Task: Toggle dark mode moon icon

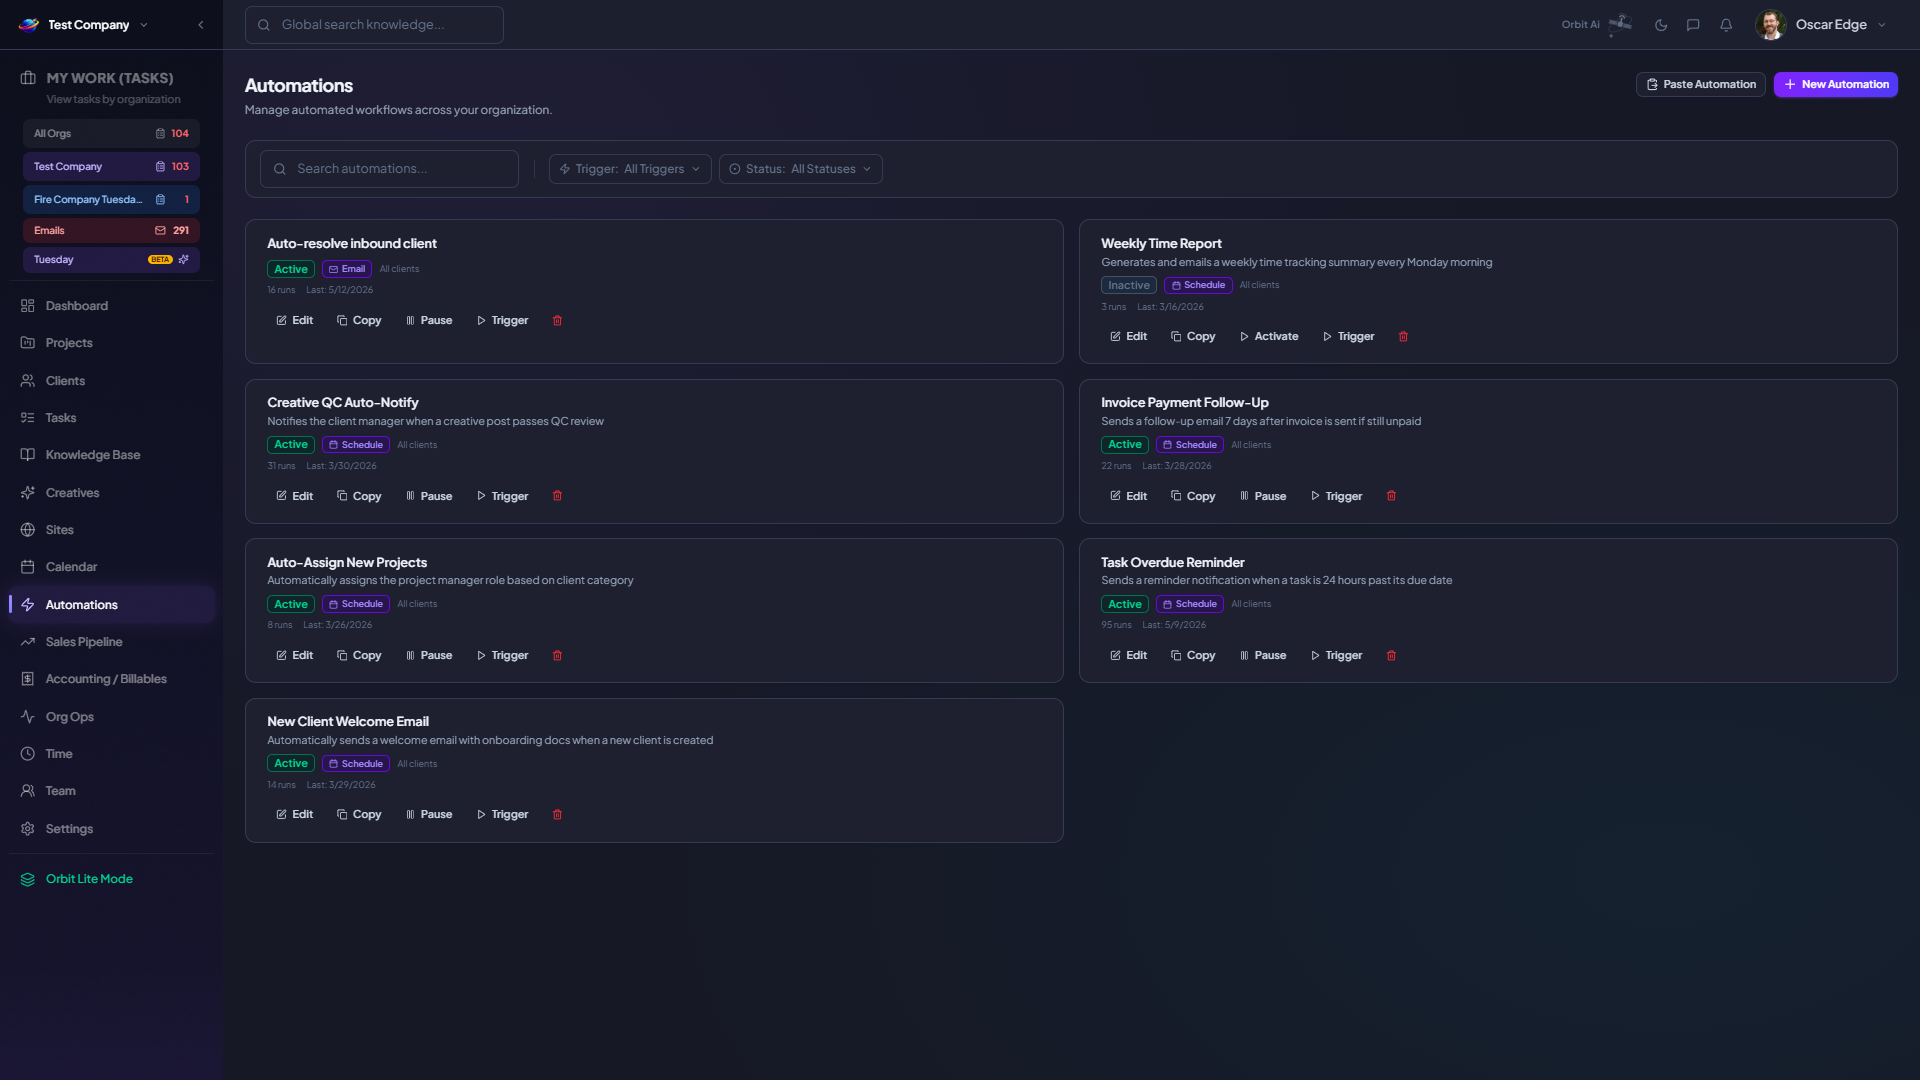Action: click(1661, 25)
